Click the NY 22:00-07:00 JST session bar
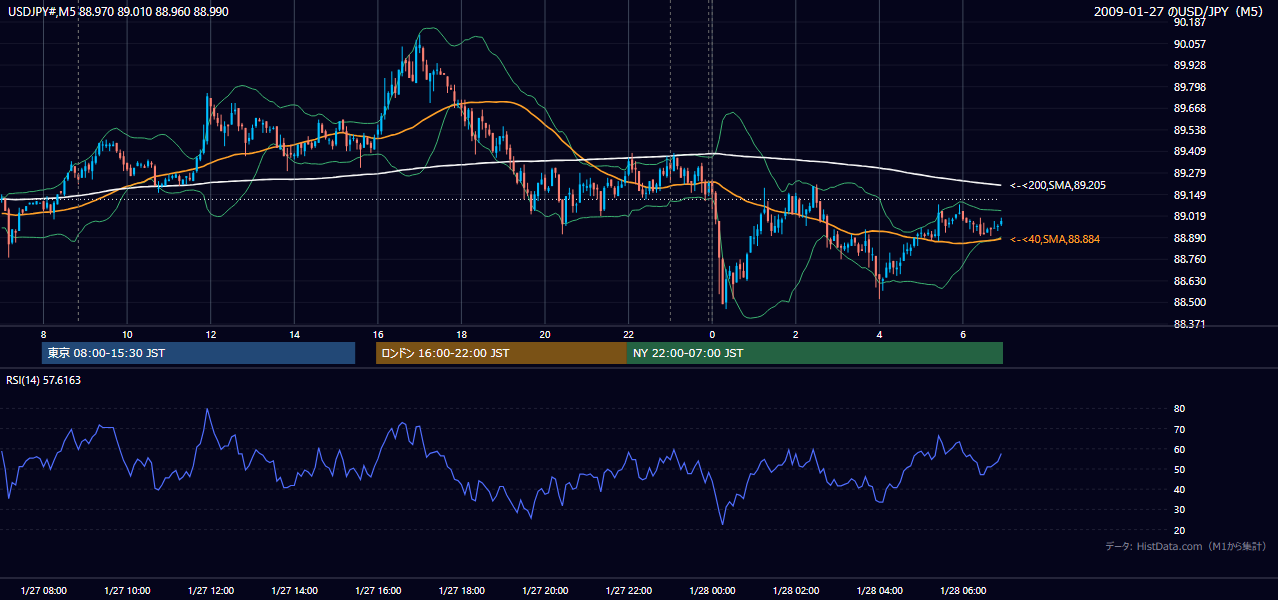This screenshot has height=600, width=1278. [x=815, y=353]
